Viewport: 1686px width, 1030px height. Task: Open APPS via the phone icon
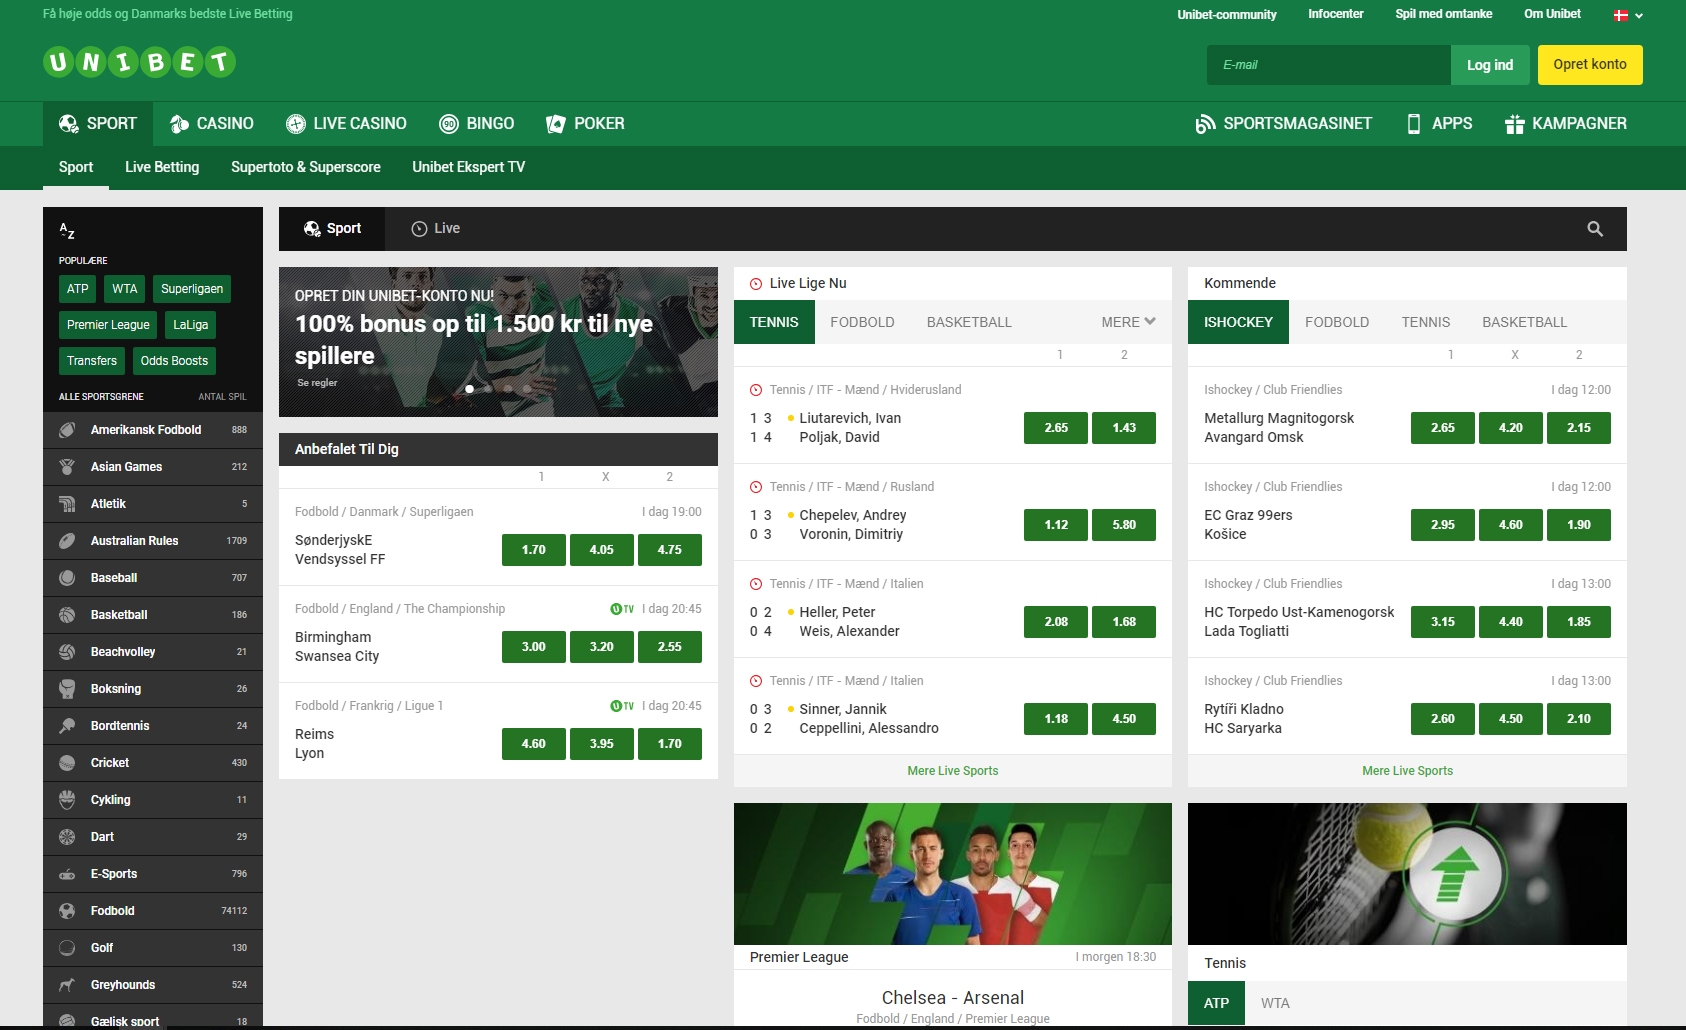point(1412,123)
